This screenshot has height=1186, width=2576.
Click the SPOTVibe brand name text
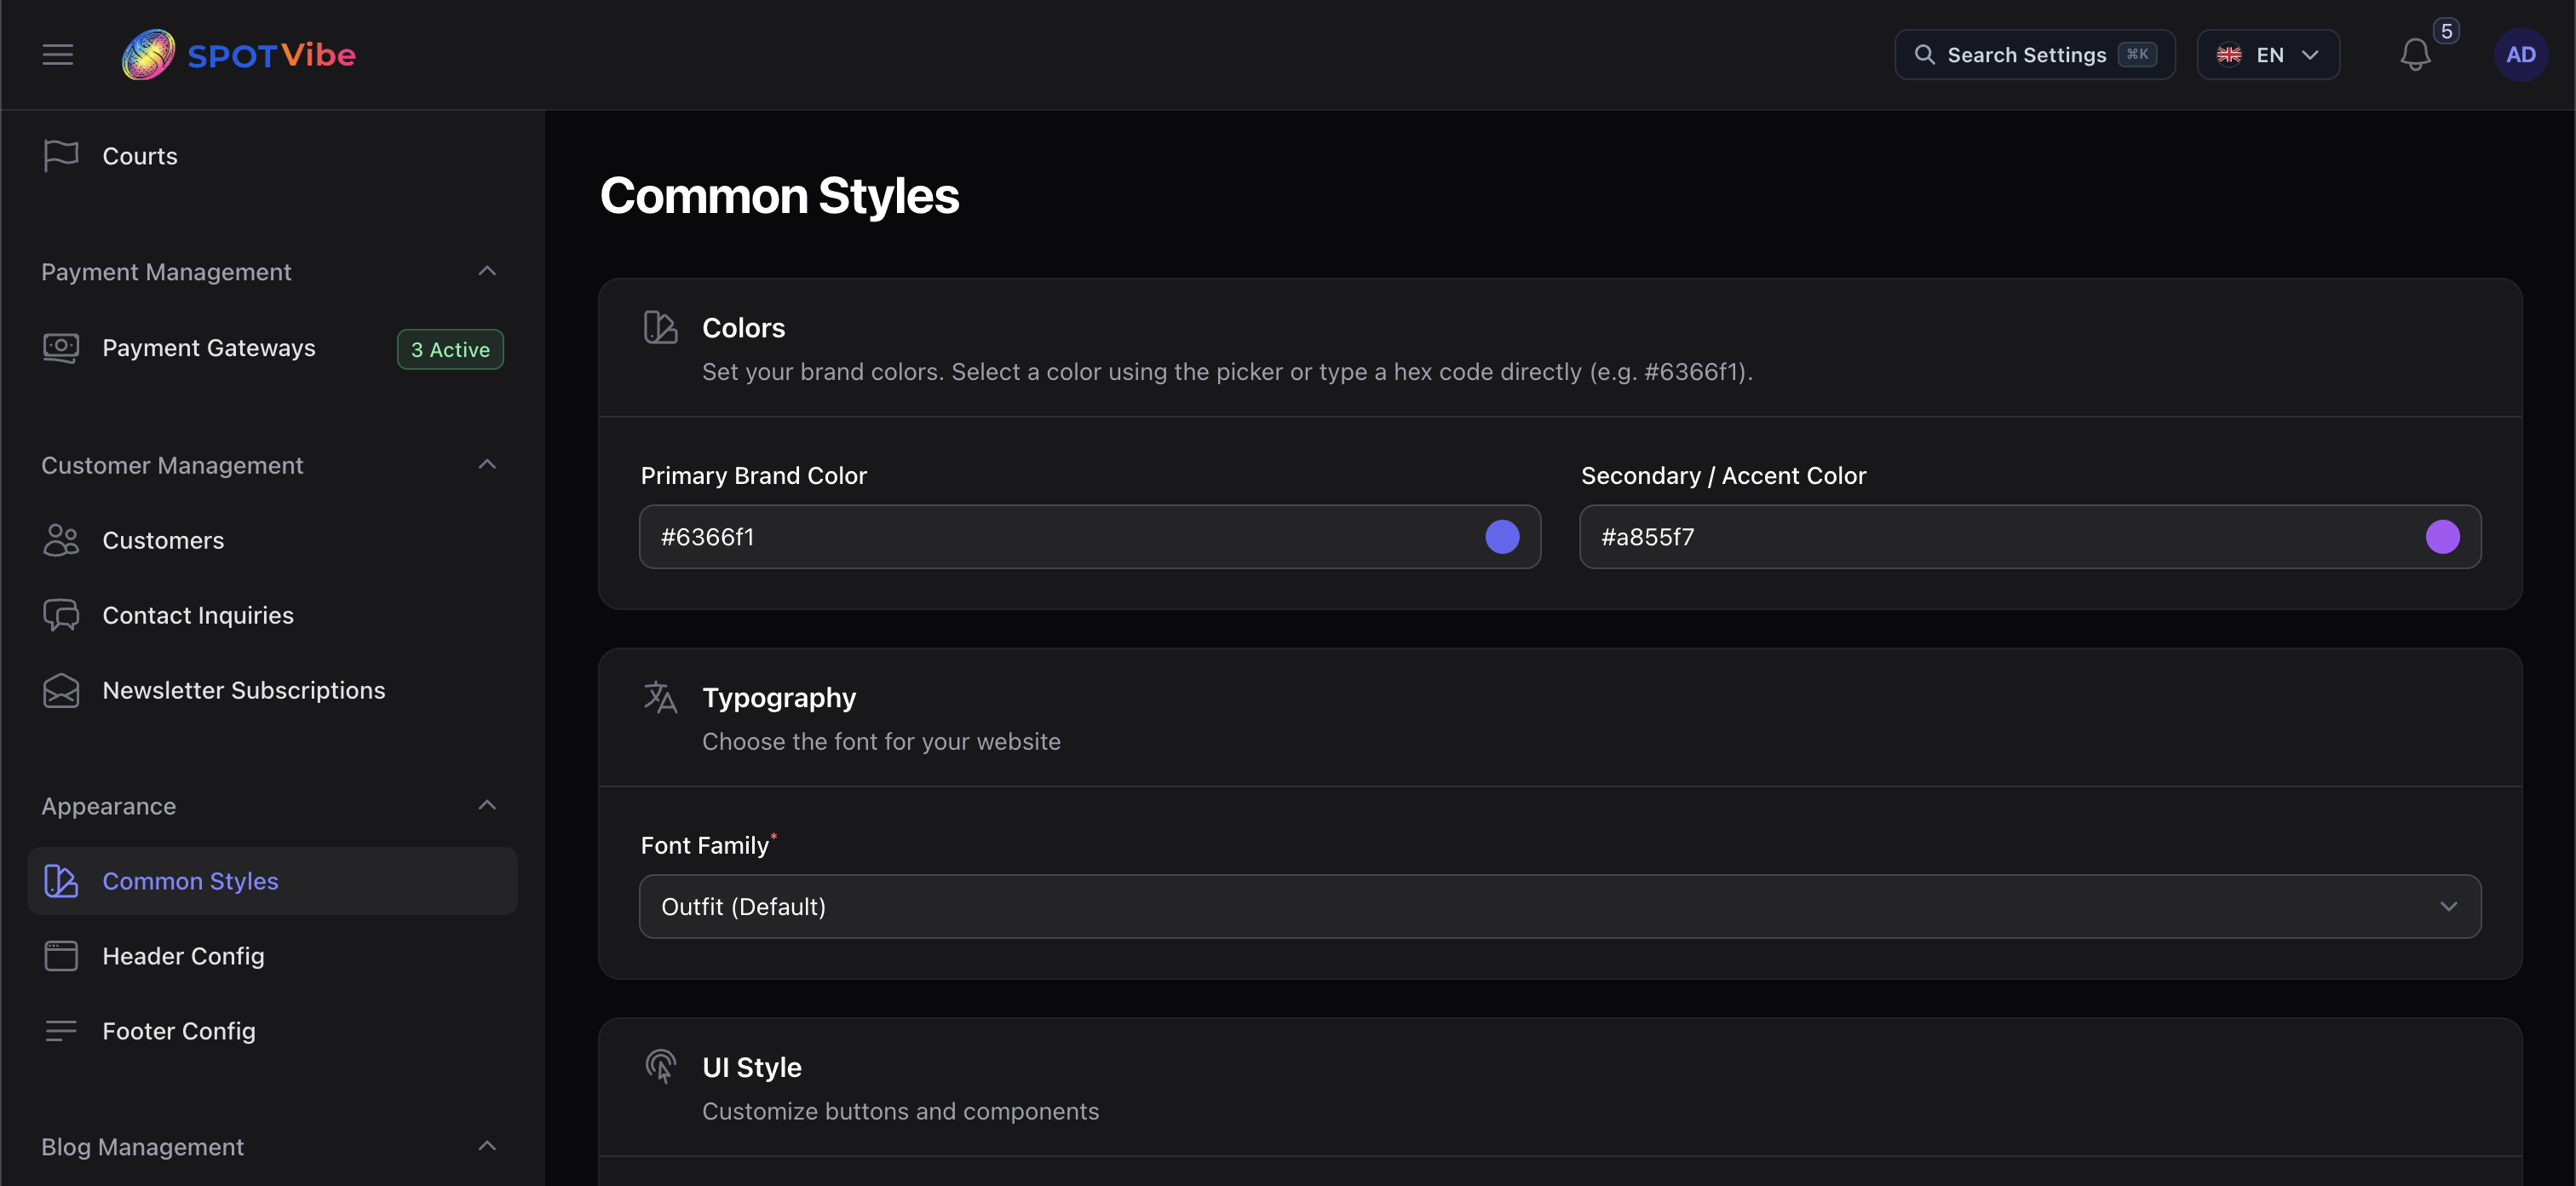click(271, 55)
